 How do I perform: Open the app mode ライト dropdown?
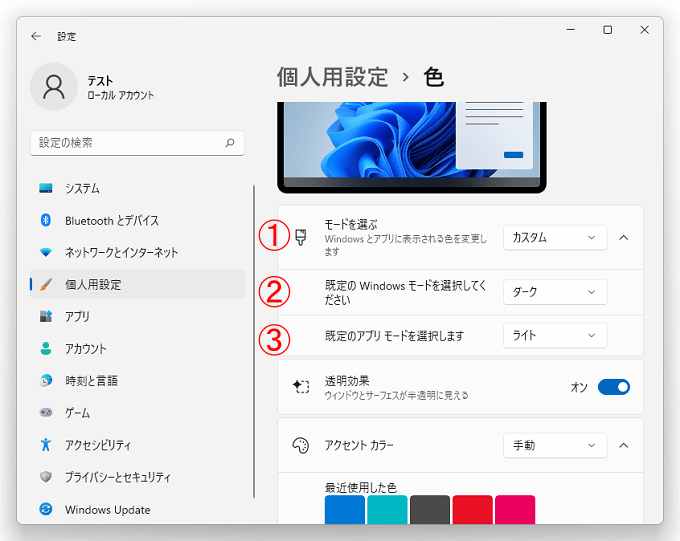[555, 335]
